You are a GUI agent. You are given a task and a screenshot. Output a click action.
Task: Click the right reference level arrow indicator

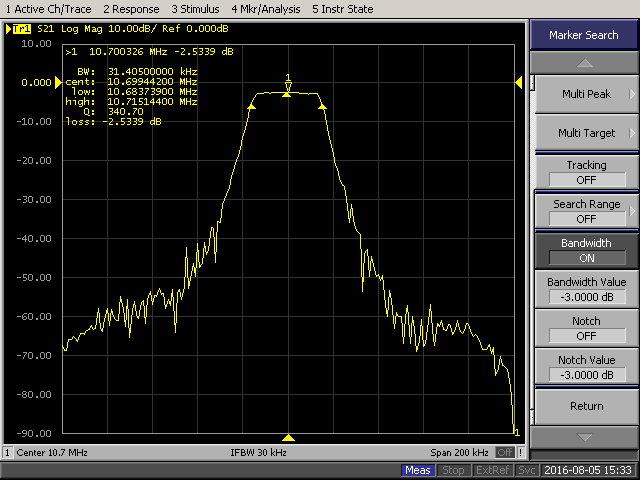519,82
